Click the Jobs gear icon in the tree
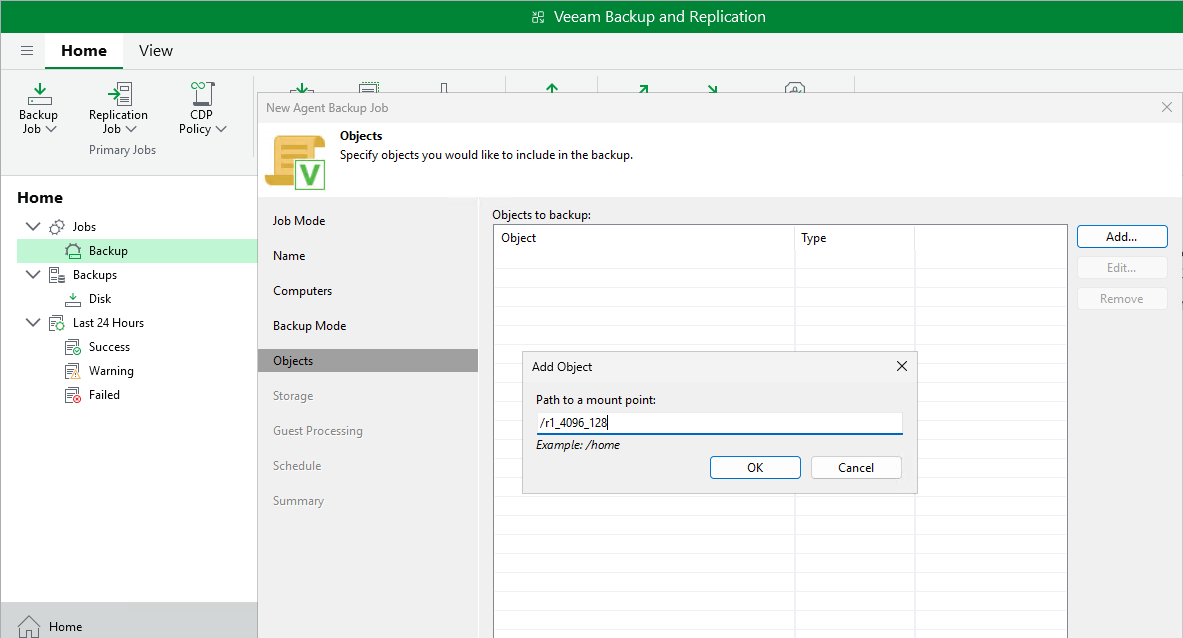 point(57,227)
